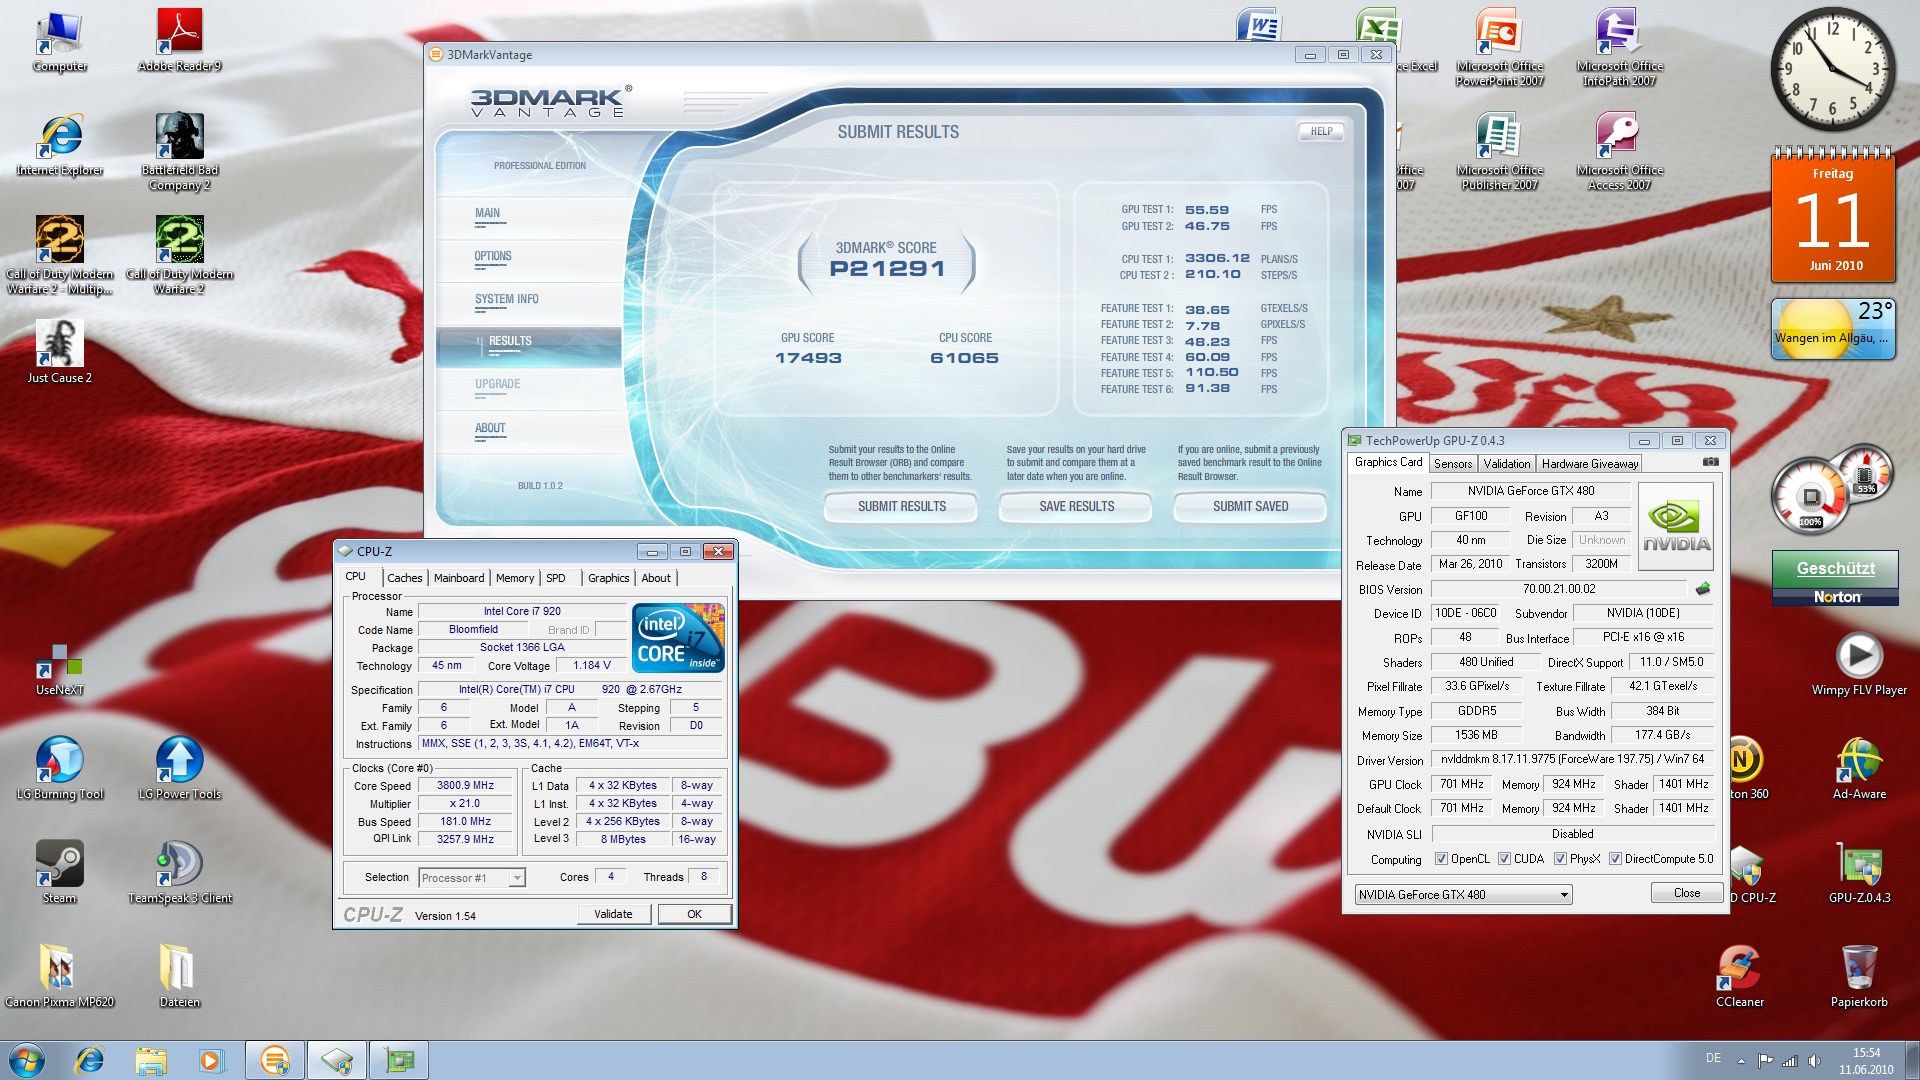The width and height of the screenshot is (1920, 1080).
Task: Open the Memory tab in CPU-Z
Action: tap(515, 578)
